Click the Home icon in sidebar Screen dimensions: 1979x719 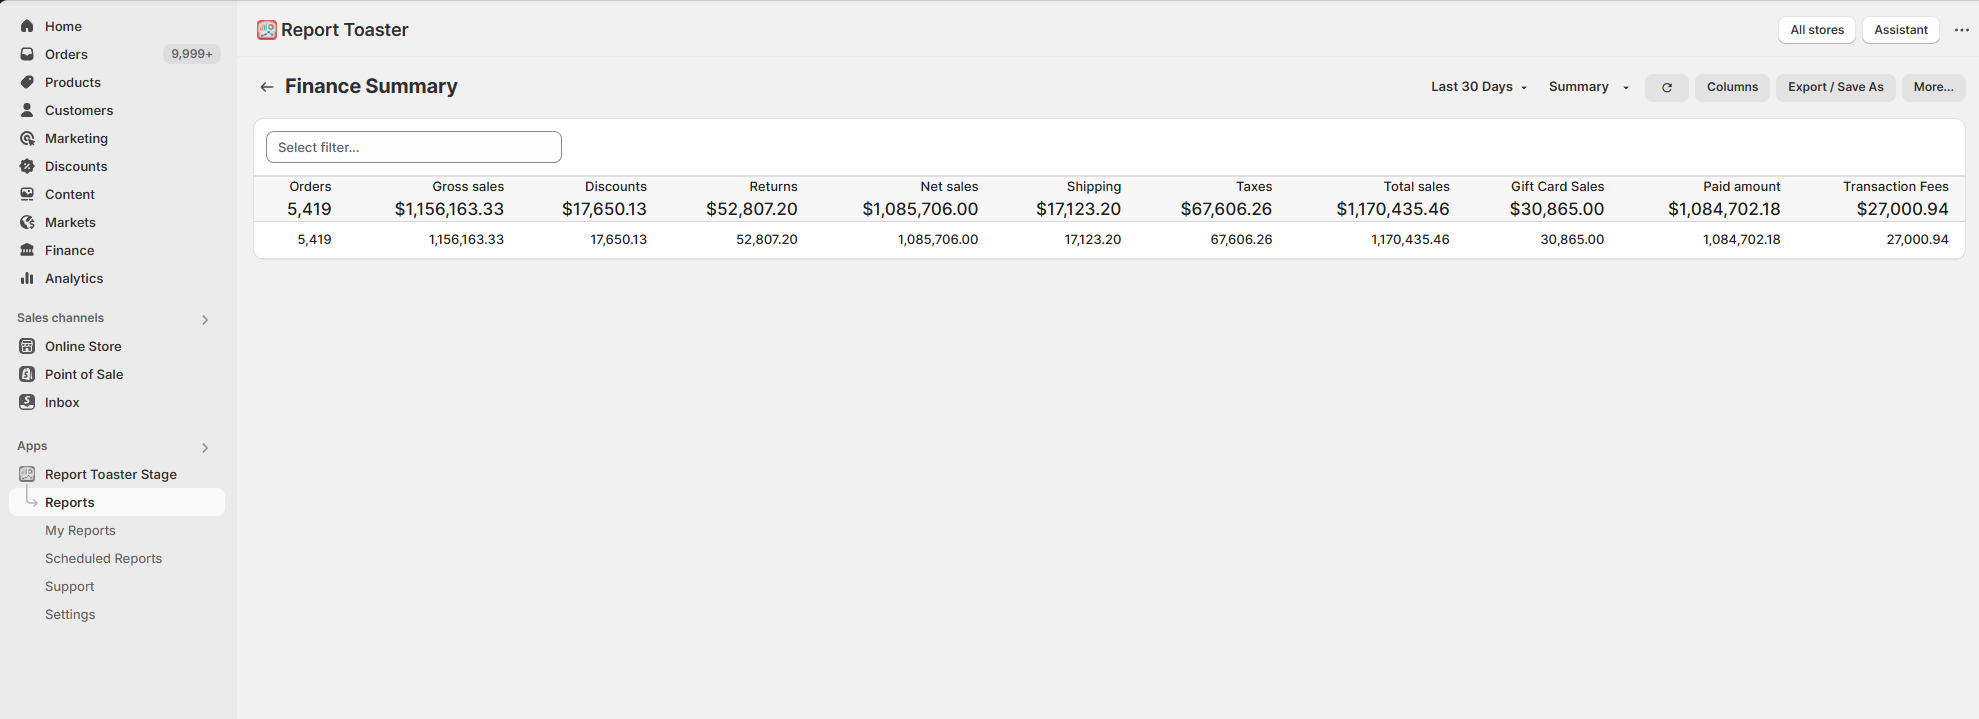coord(27,26)
